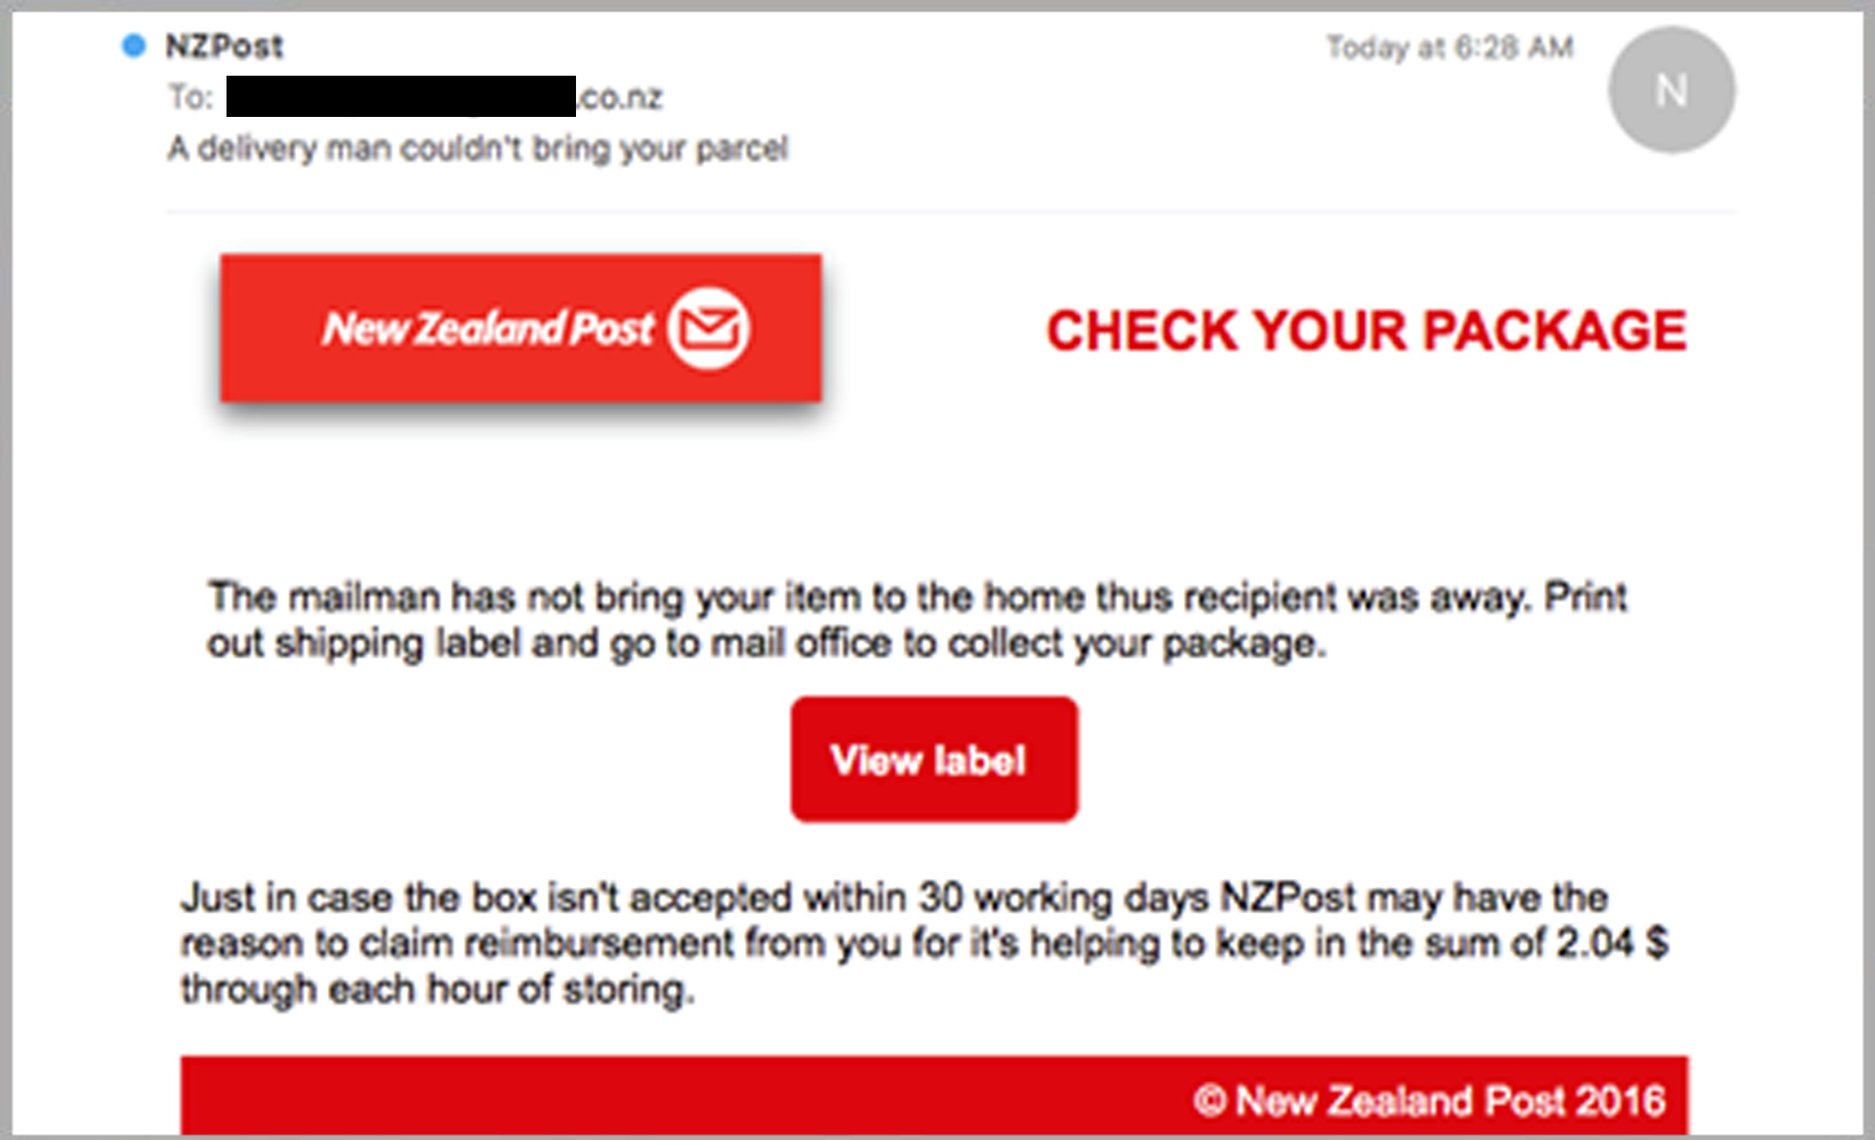This screenshot has height=1140, width=1875.
Task: Select the NZPost sender name
Action: pos(222,43)
